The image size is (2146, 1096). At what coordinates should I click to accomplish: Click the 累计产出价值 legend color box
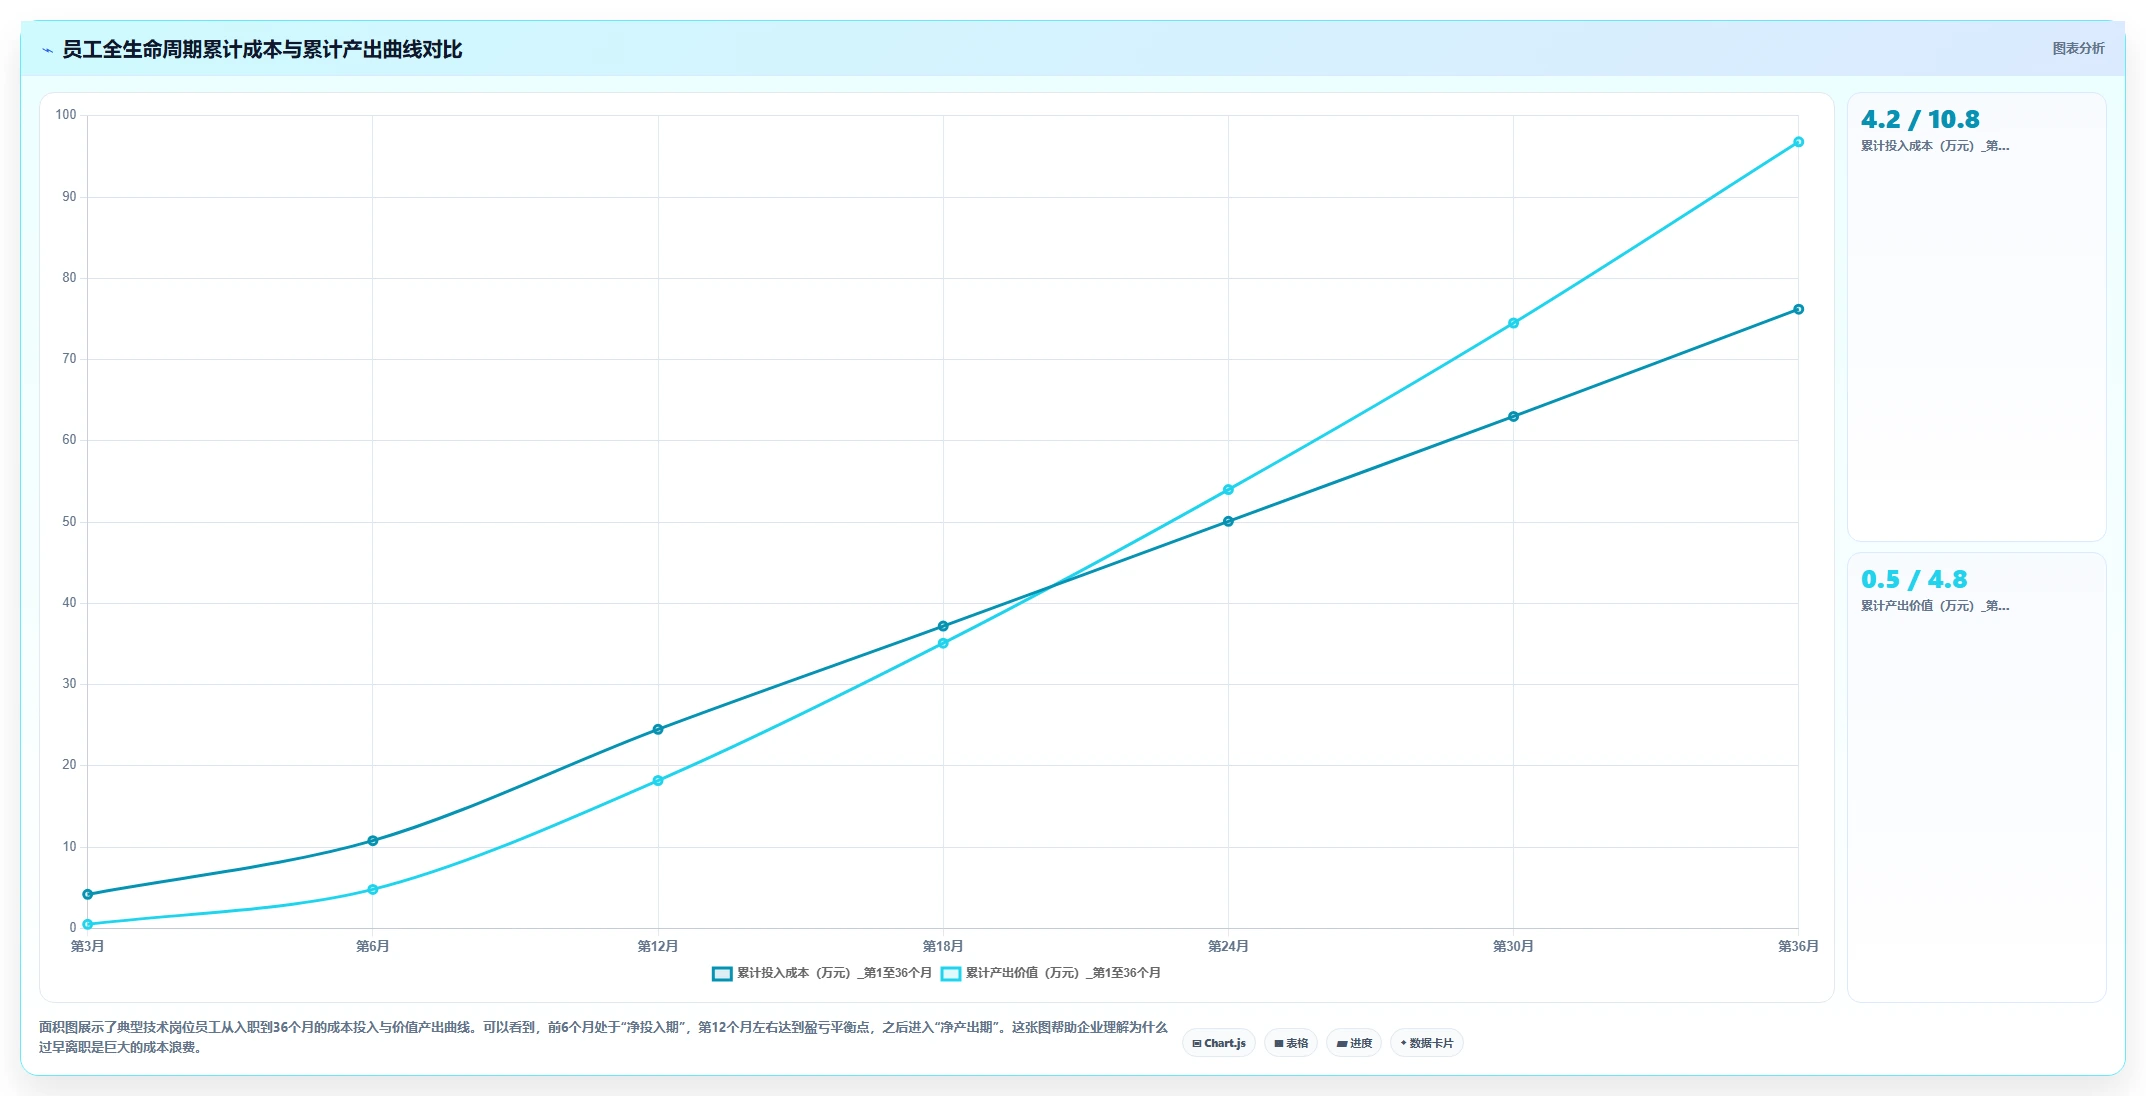(951, 973)
